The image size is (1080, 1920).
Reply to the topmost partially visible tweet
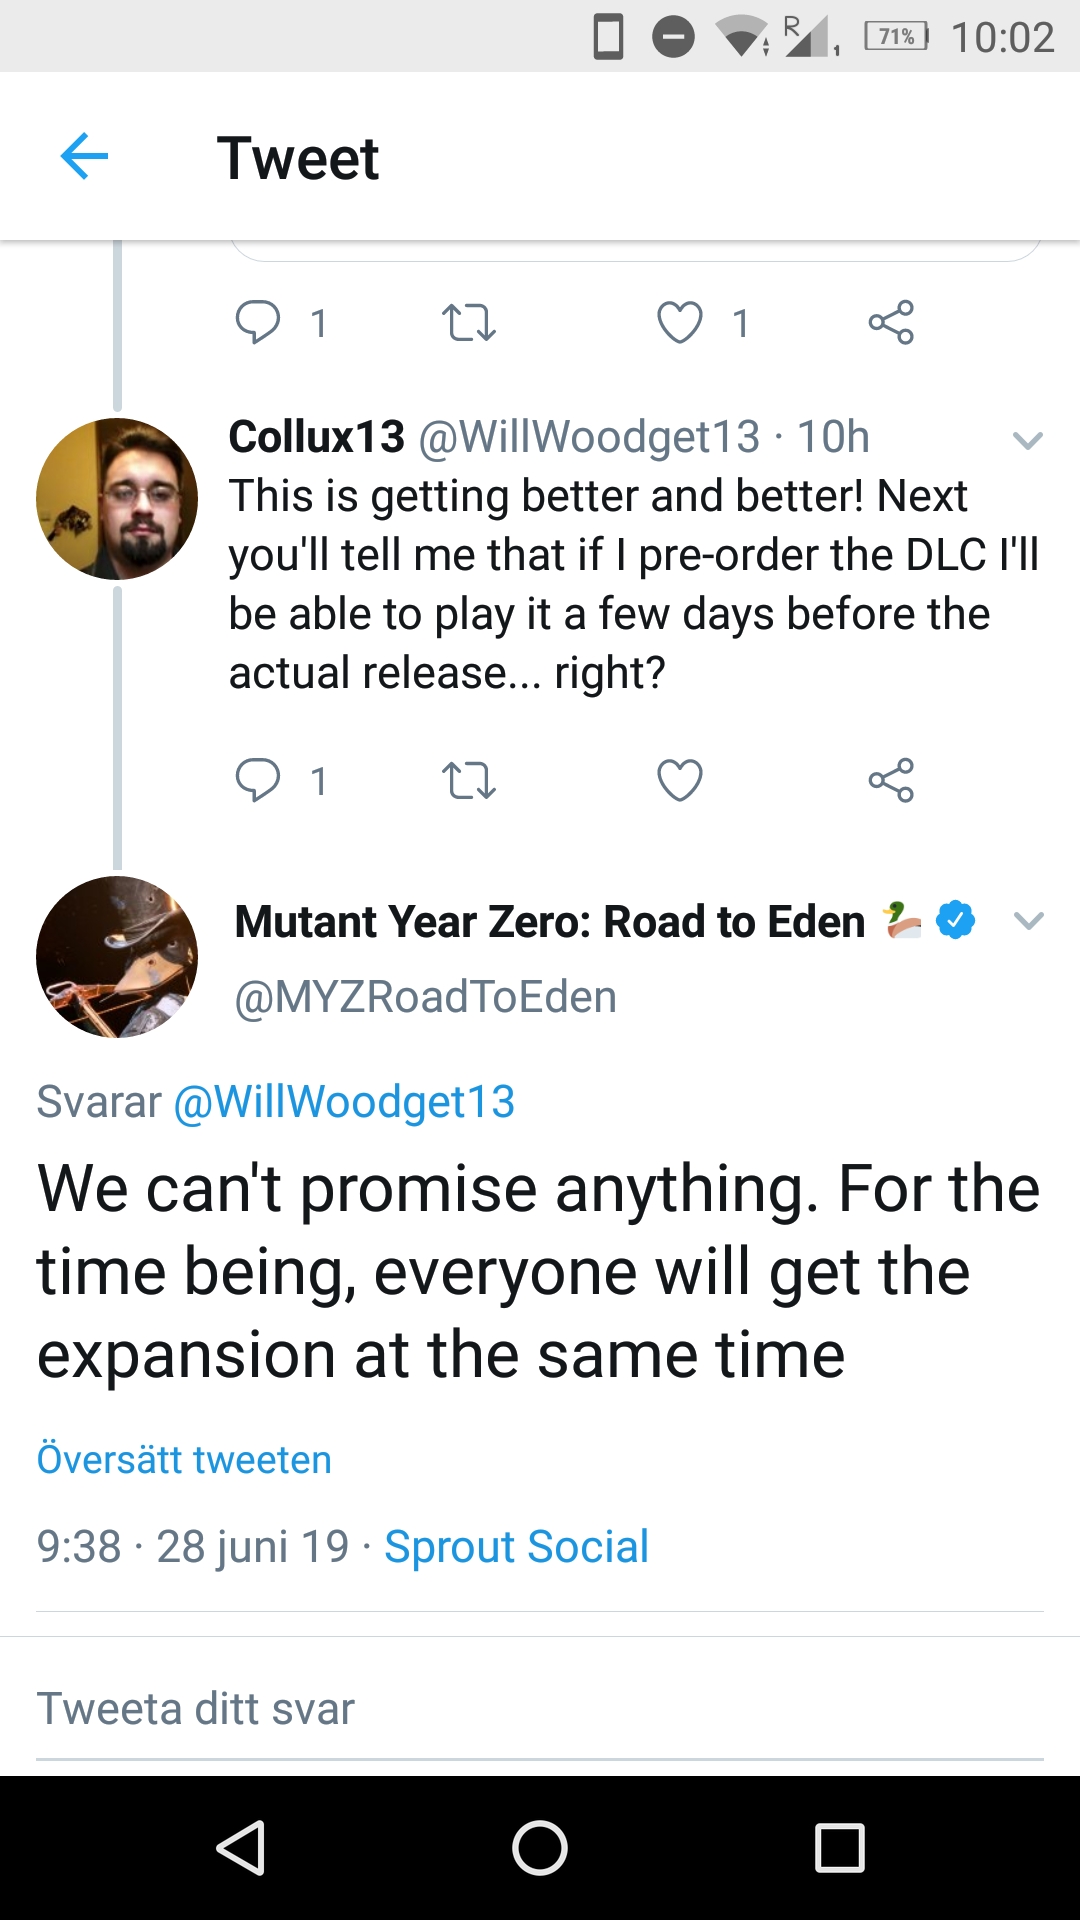click(257, 323)
